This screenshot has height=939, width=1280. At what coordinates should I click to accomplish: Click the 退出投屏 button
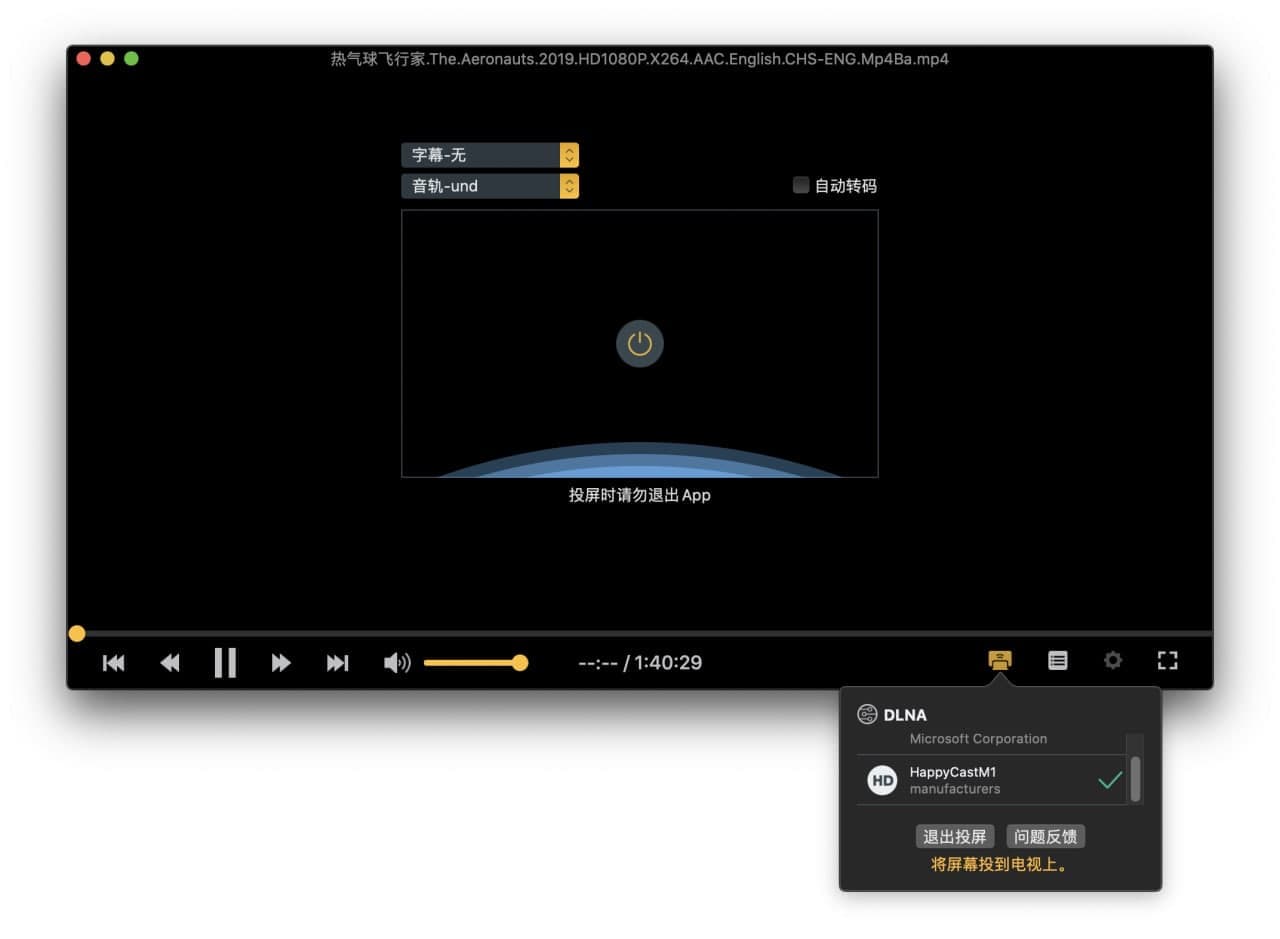(955, 837)
